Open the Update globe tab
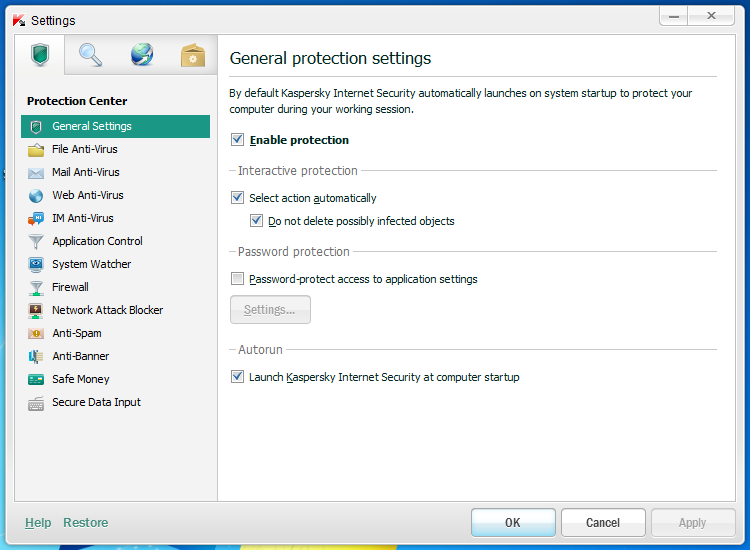 click(x=142, y=55)
